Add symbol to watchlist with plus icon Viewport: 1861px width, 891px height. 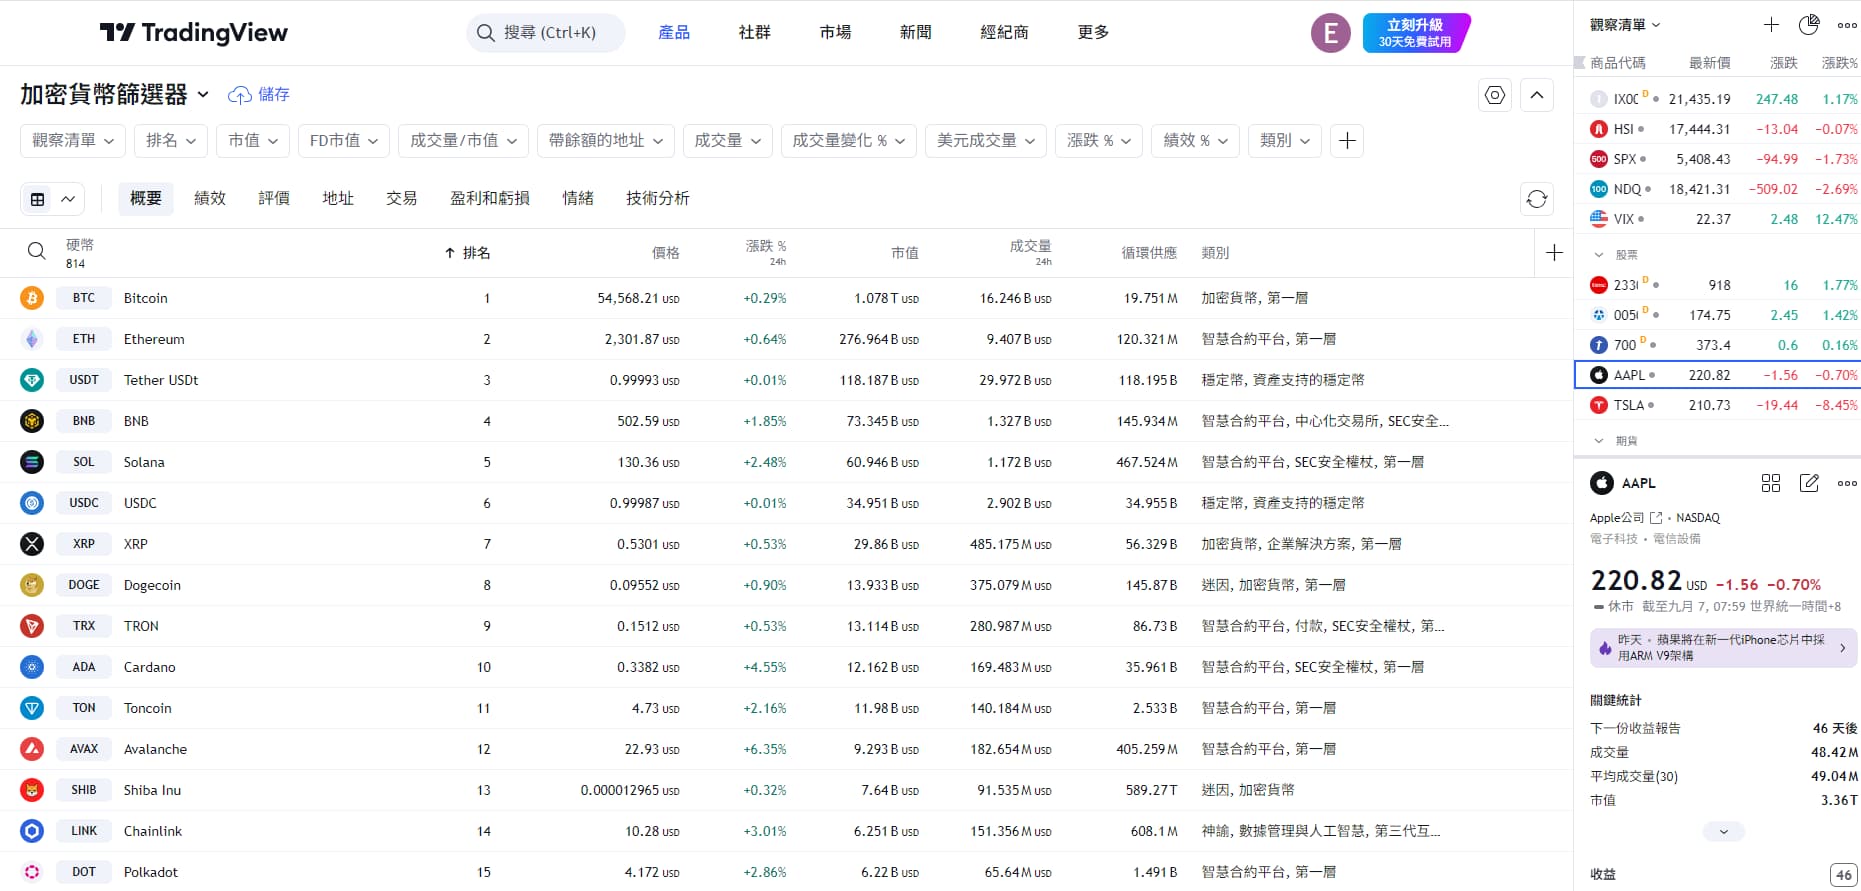click(1771, 25)
